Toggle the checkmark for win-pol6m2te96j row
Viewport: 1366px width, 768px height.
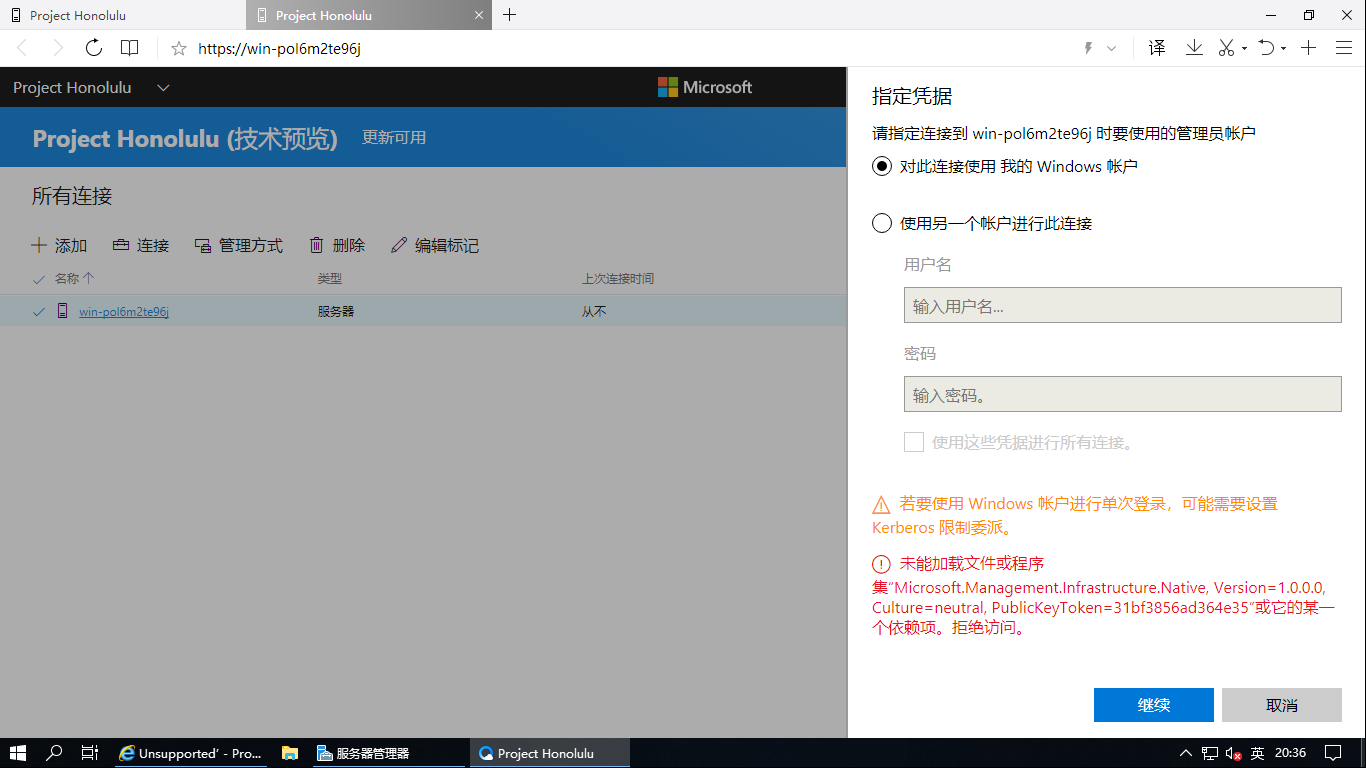pyautogui.click(x=39, y=311)
